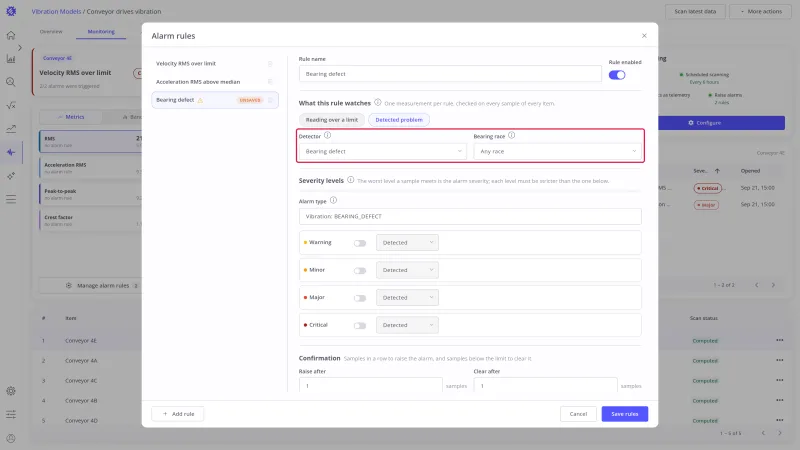This screenshot has width=800, height=450.
Task: Open the user profile icon in sidebar
Action: (x=11, y=438)
